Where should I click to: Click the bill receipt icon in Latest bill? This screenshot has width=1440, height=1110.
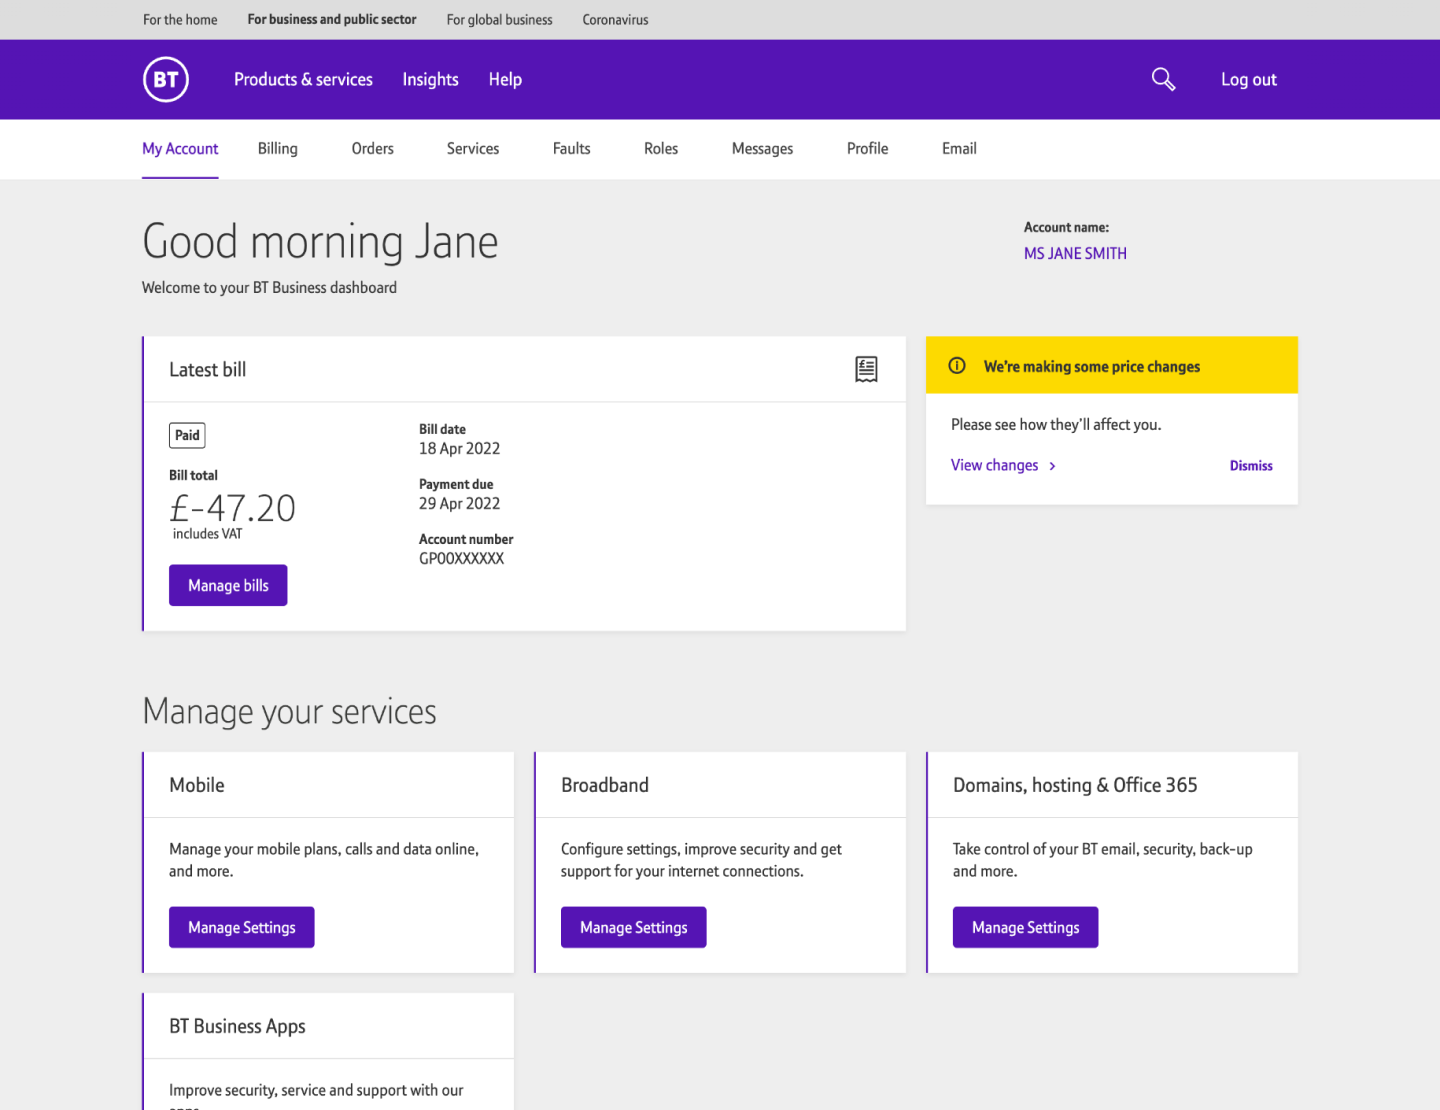866,369
